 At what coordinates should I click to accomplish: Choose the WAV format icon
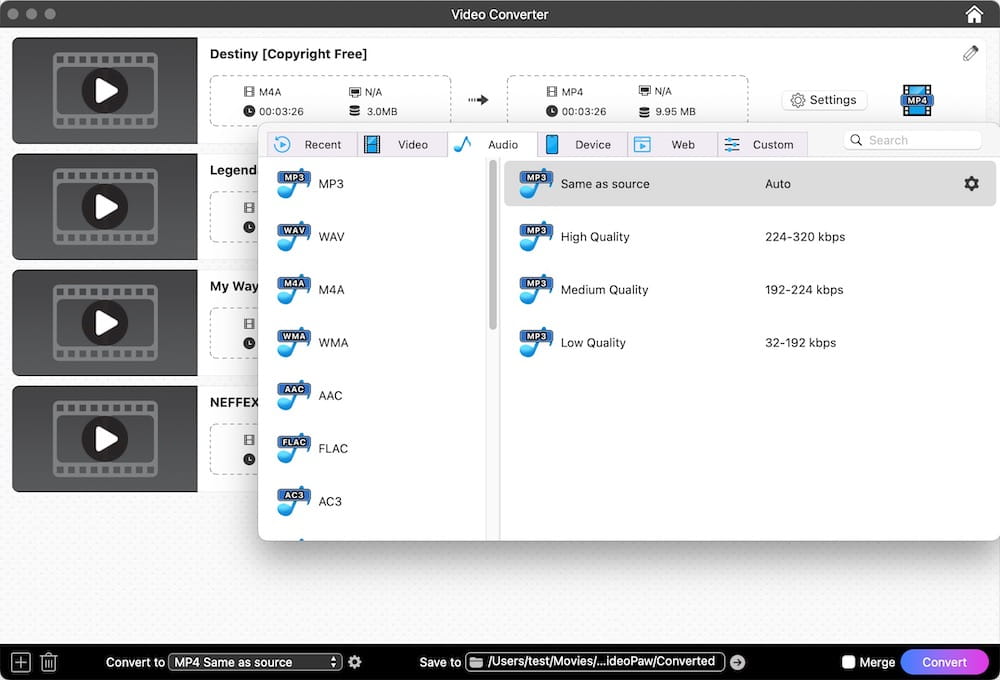pyautogui.click(x=292, y=236)
